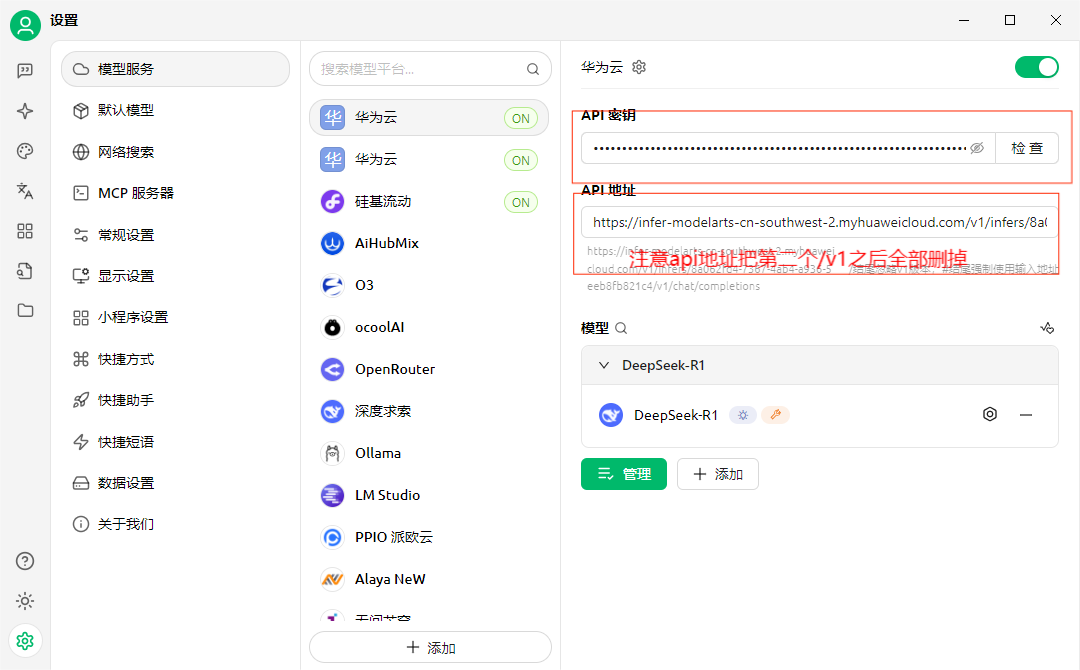Select the 硅基流动 provider
Image resolution: width=1080 pixels, height=670 pixels.
click(429, 201)
